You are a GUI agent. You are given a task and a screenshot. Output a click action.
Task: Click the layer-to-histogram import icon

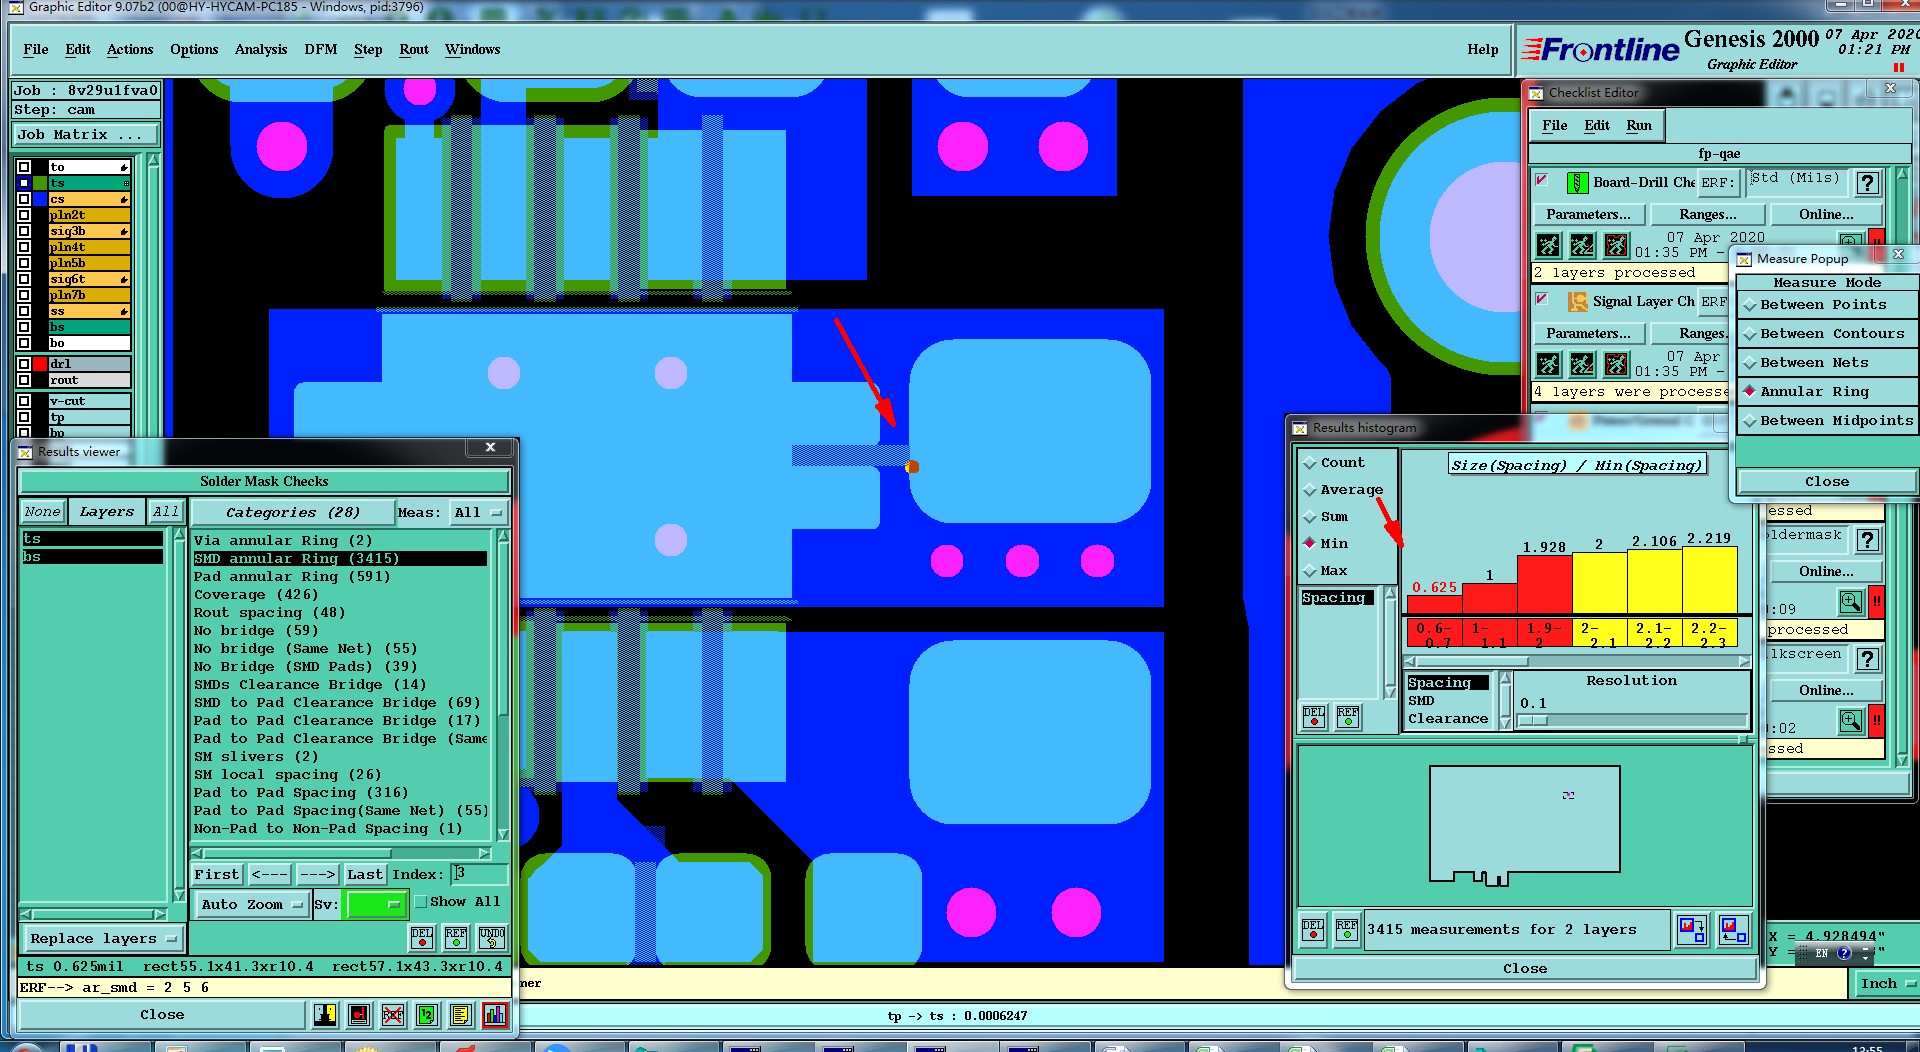(1734, 930)
